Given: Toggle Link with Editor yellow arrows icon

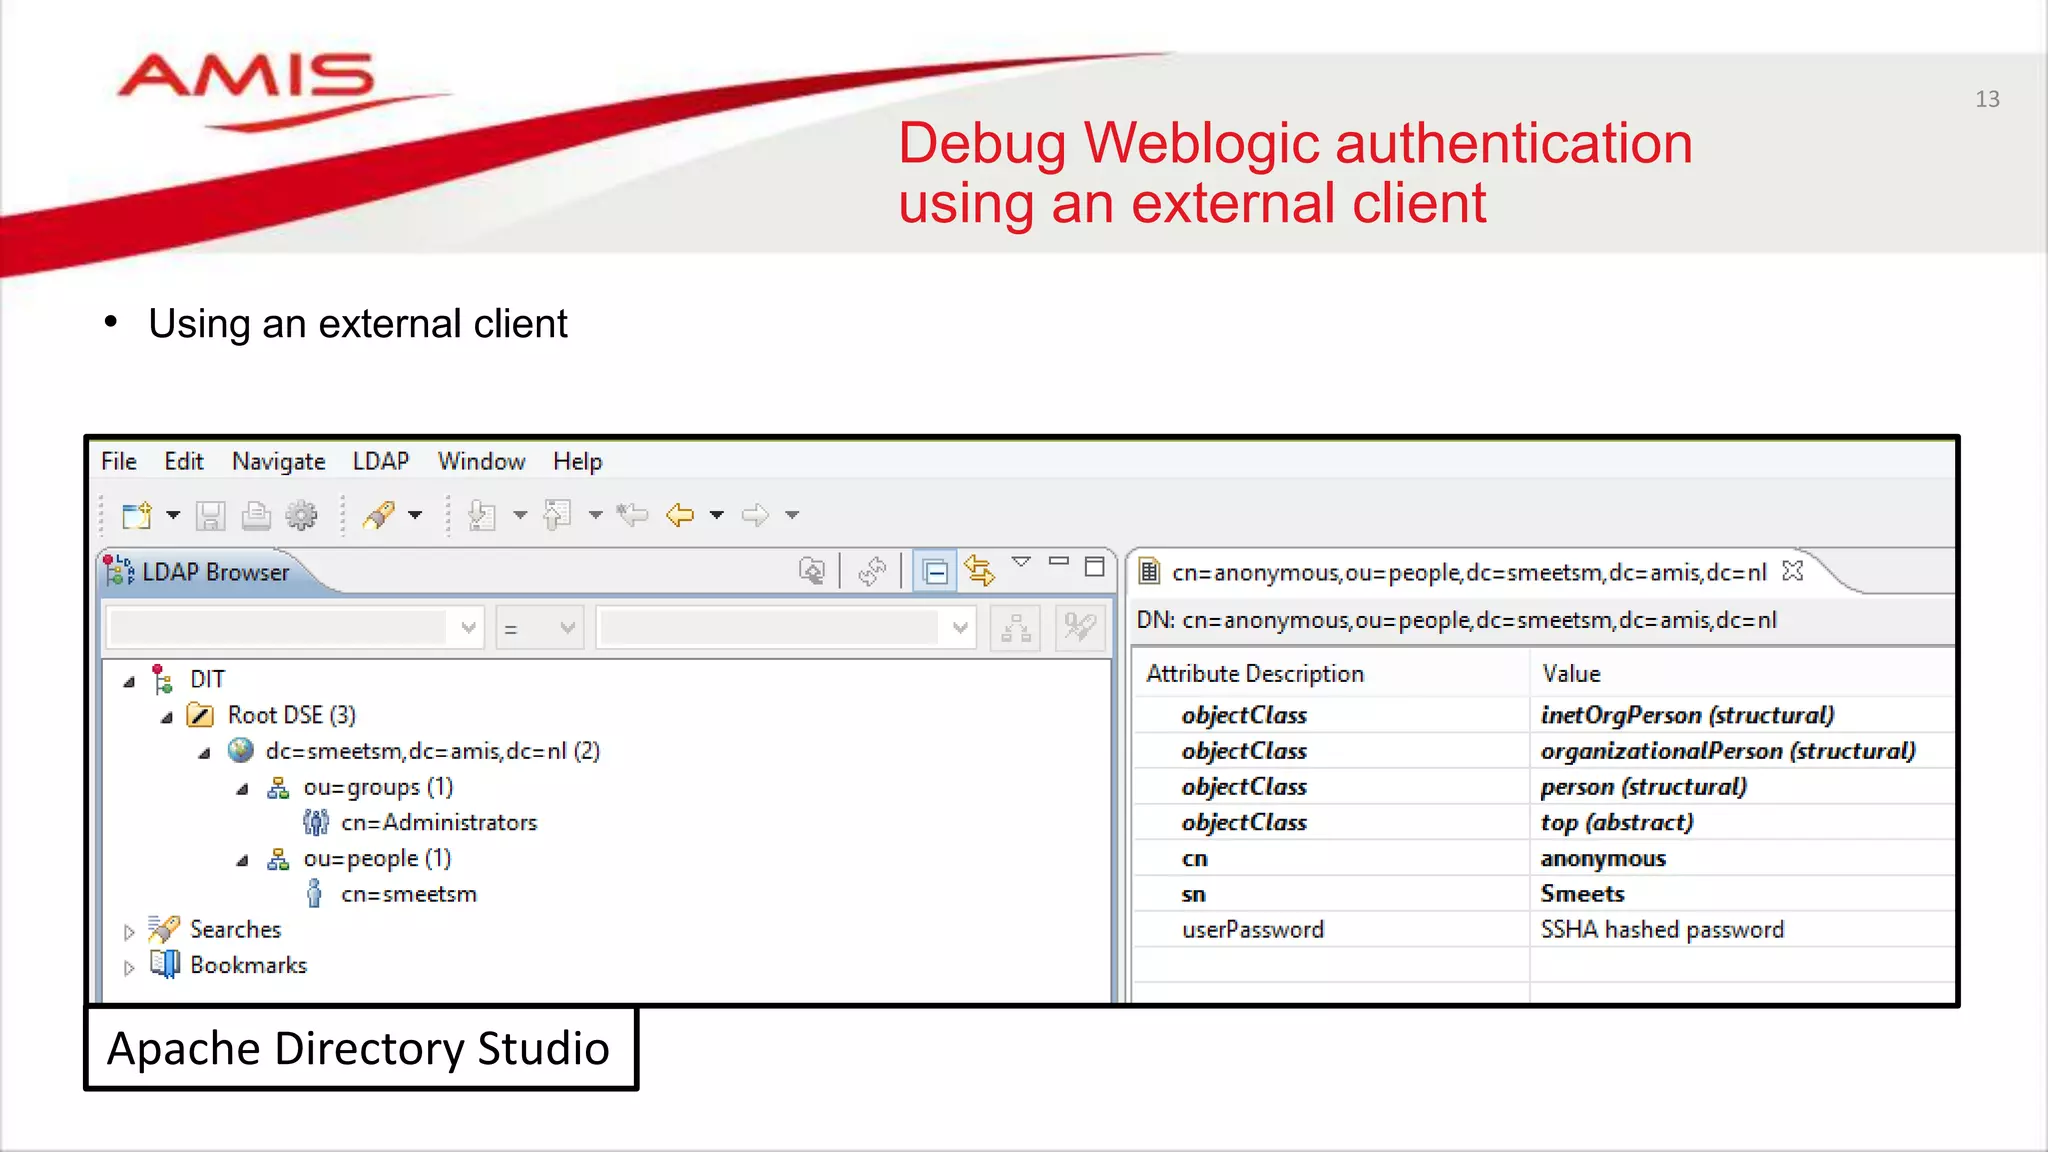Looking at the screenshot, I should pyautogui.click(x=979, y=571).
